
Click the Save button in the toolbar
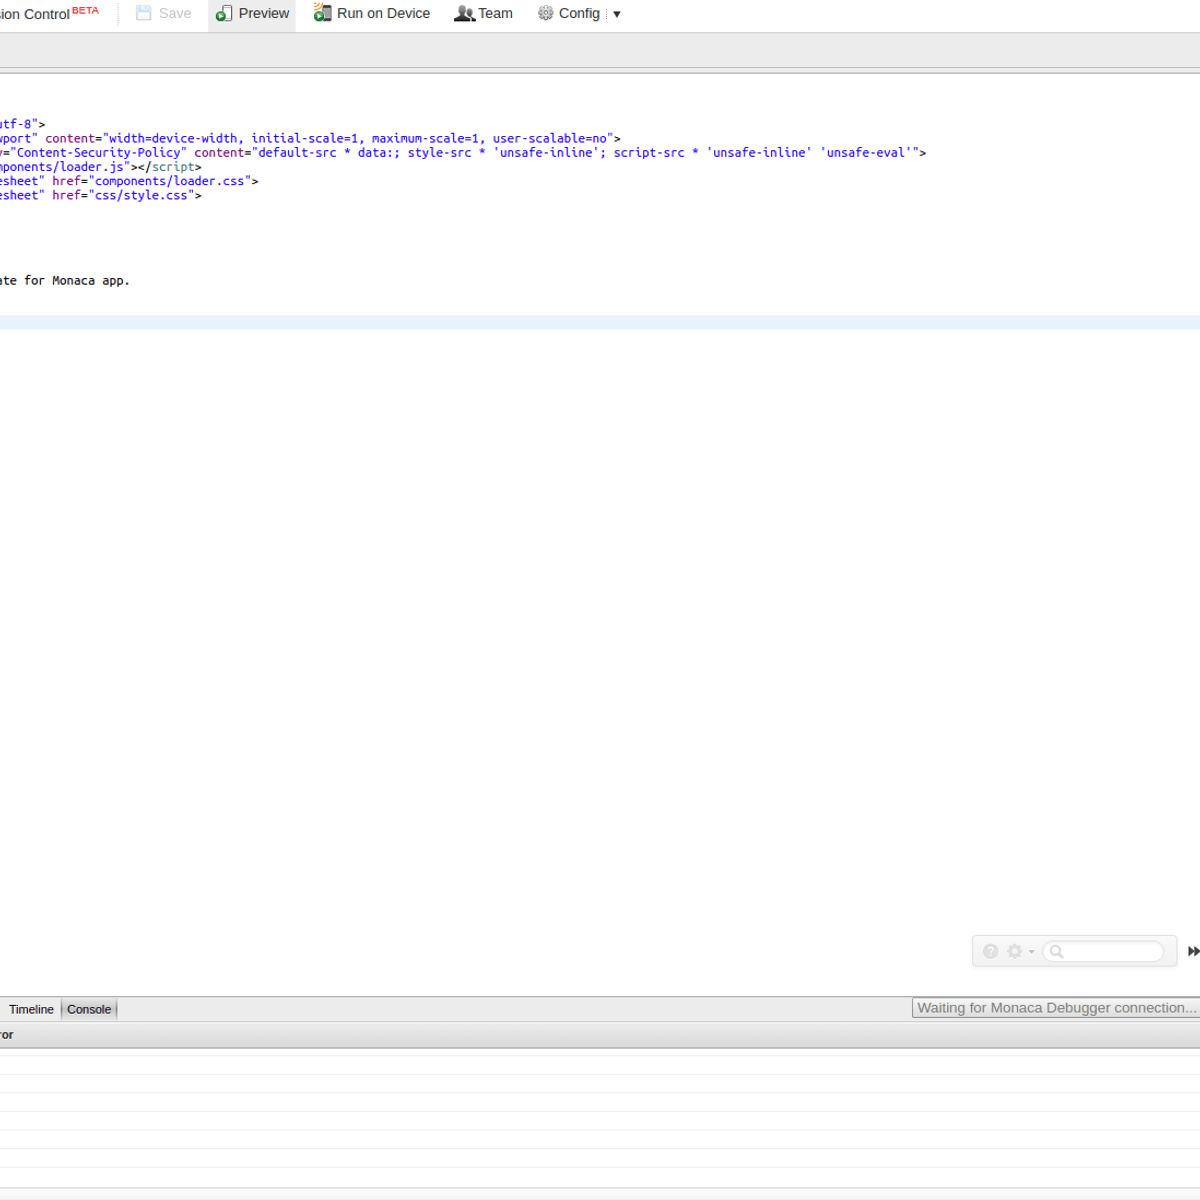point(163,14)
